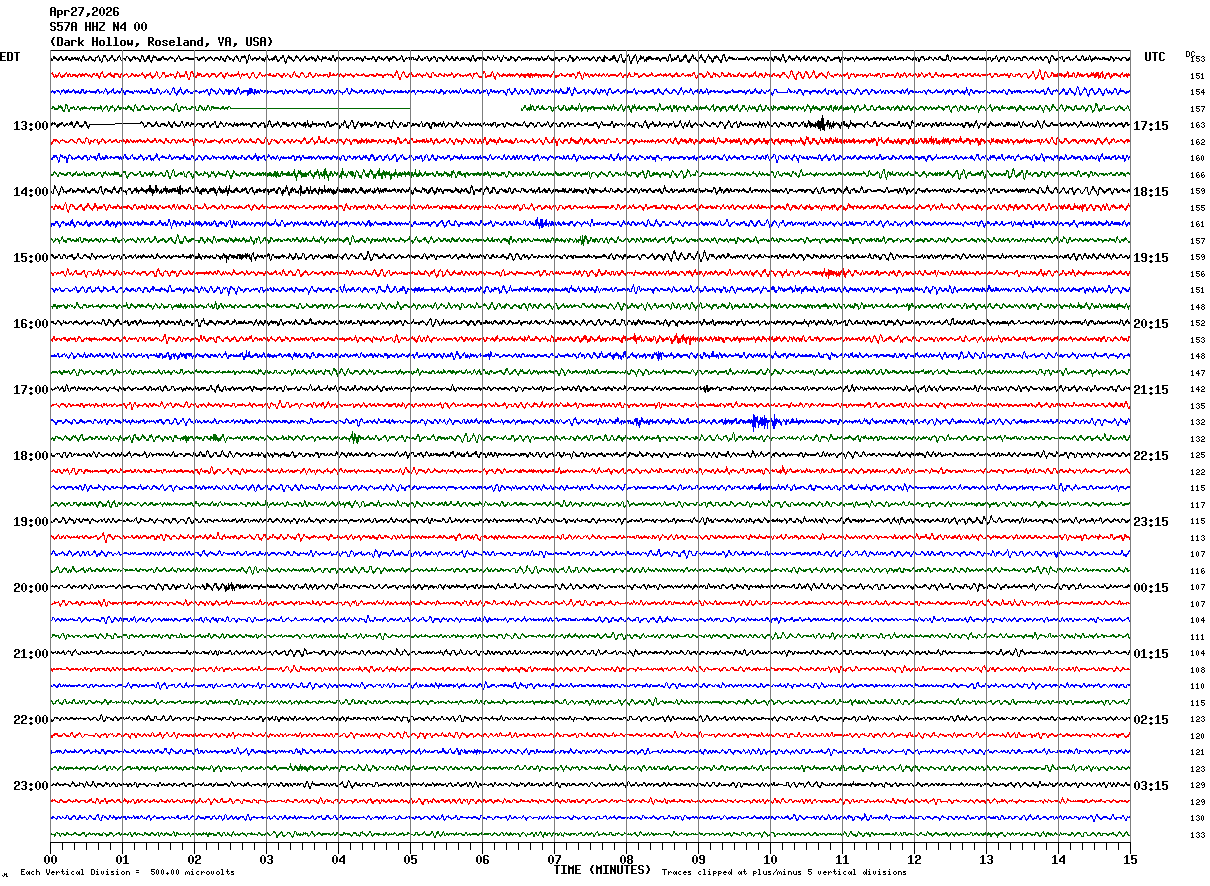The image size is (1210, 886).
Task: Click the 17:15 UTC time label
Action: tap(1151, 126)
